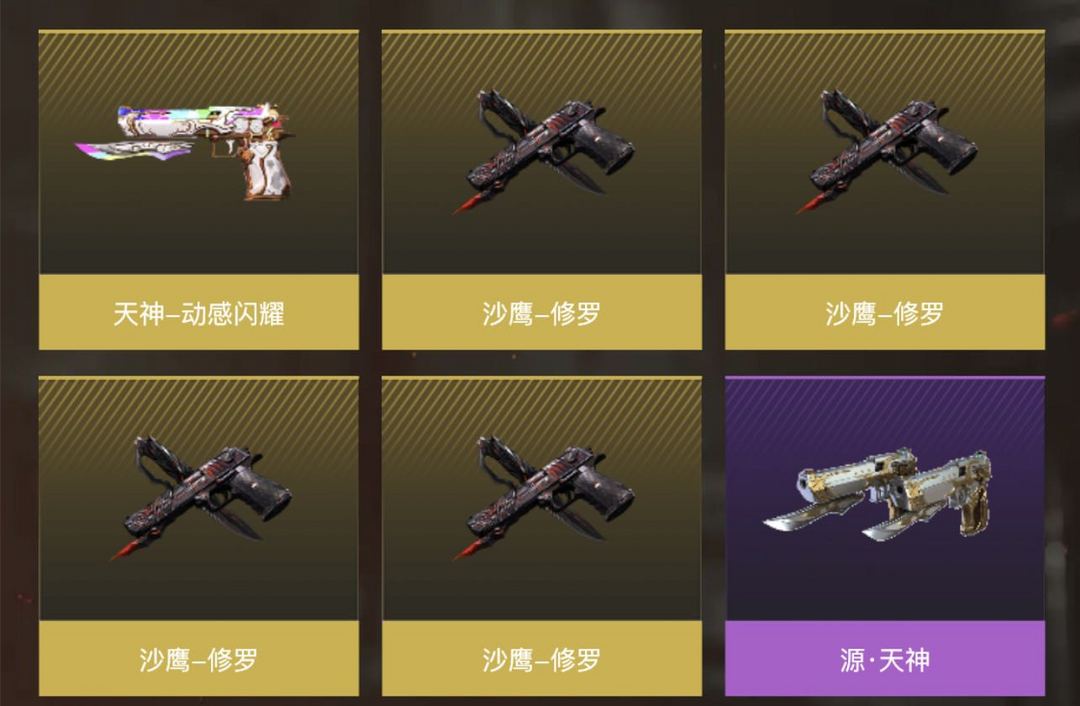
Task: Click the red dagger tip in top-row middle 沙鹰-修罗 card
Action: [468, 204]
